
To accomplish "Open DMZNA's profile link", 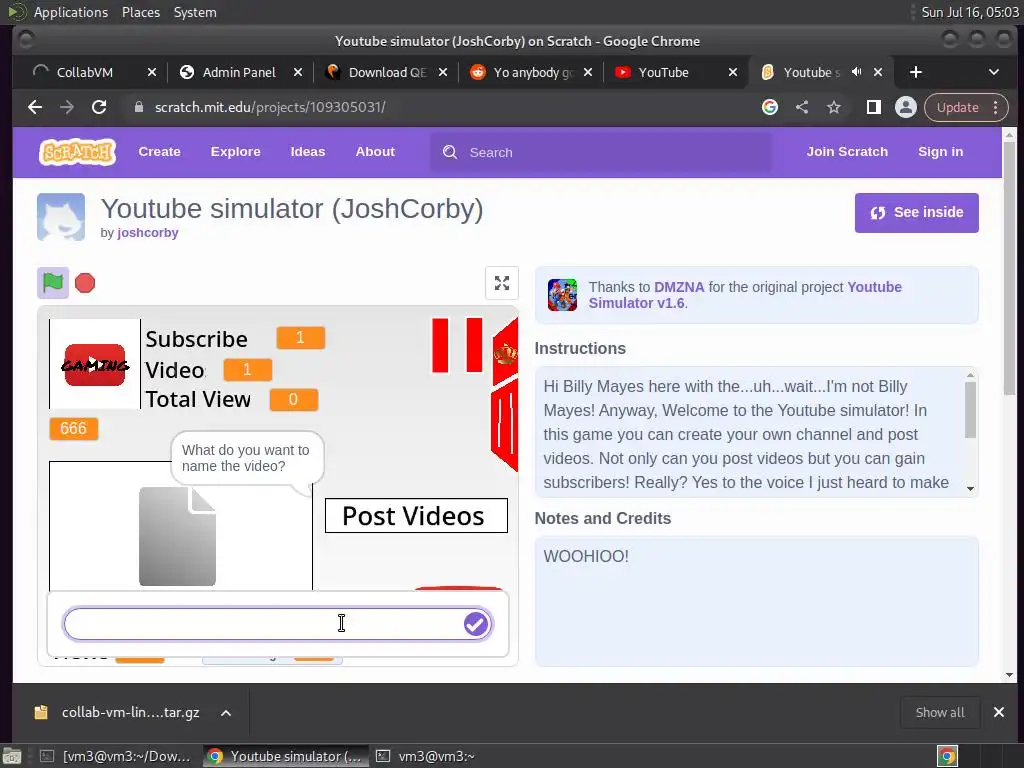I will [x=679, y=287].
